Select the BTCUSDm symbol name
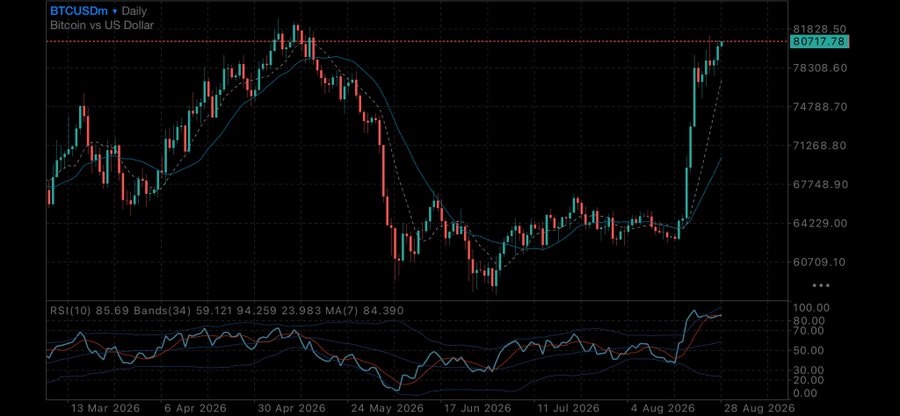Image resolution: width=900 pixels, height=416 pixels. click(x=79, y=11)
